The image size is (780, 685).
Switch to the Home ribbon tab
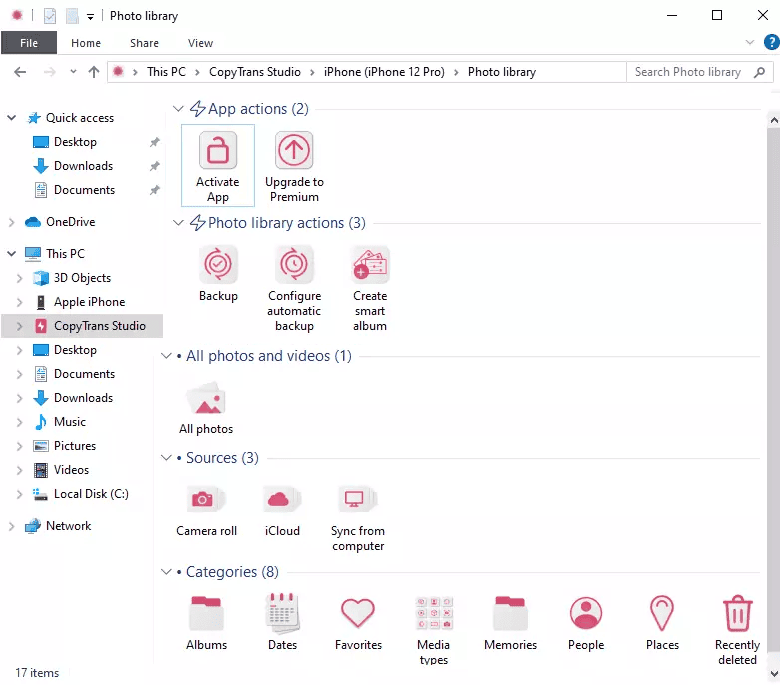click(86, 43)
